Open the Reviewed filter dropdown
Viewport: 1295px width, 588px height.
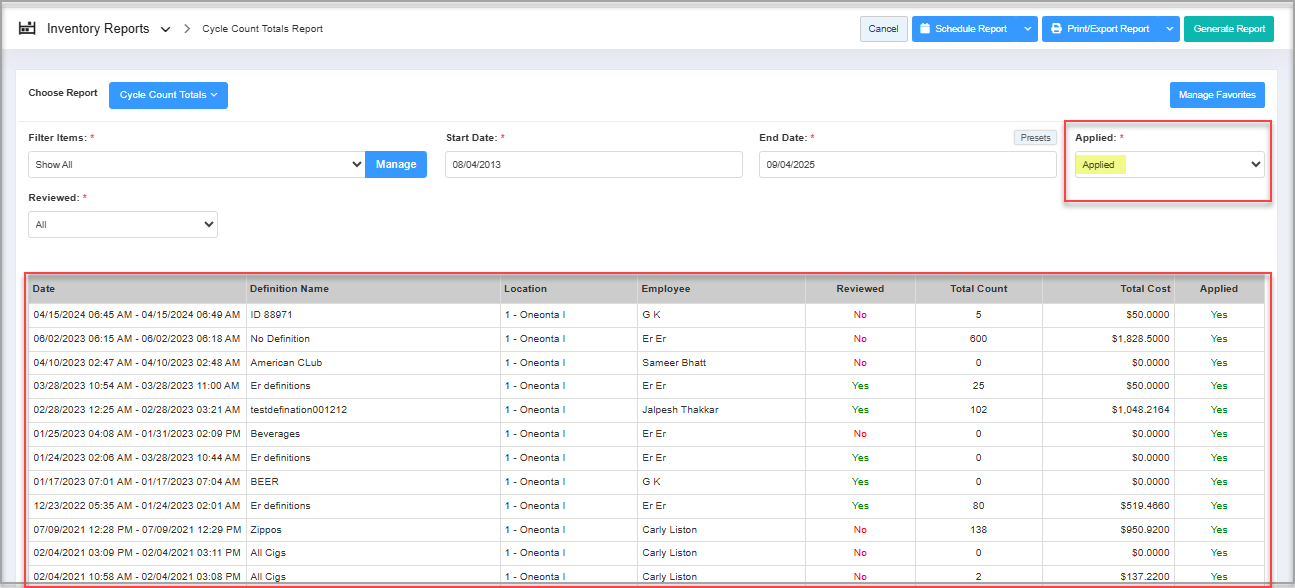pos(122,225)
